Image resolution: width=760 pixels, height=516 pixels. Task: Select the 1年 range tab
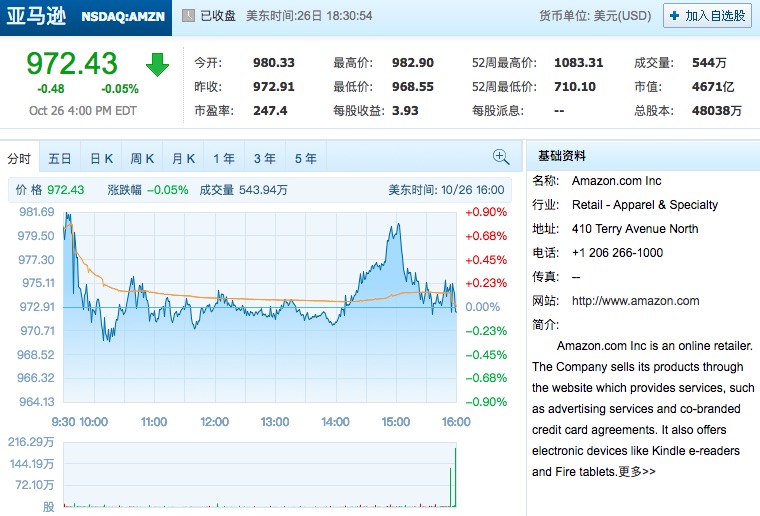[x=224, y=159]
